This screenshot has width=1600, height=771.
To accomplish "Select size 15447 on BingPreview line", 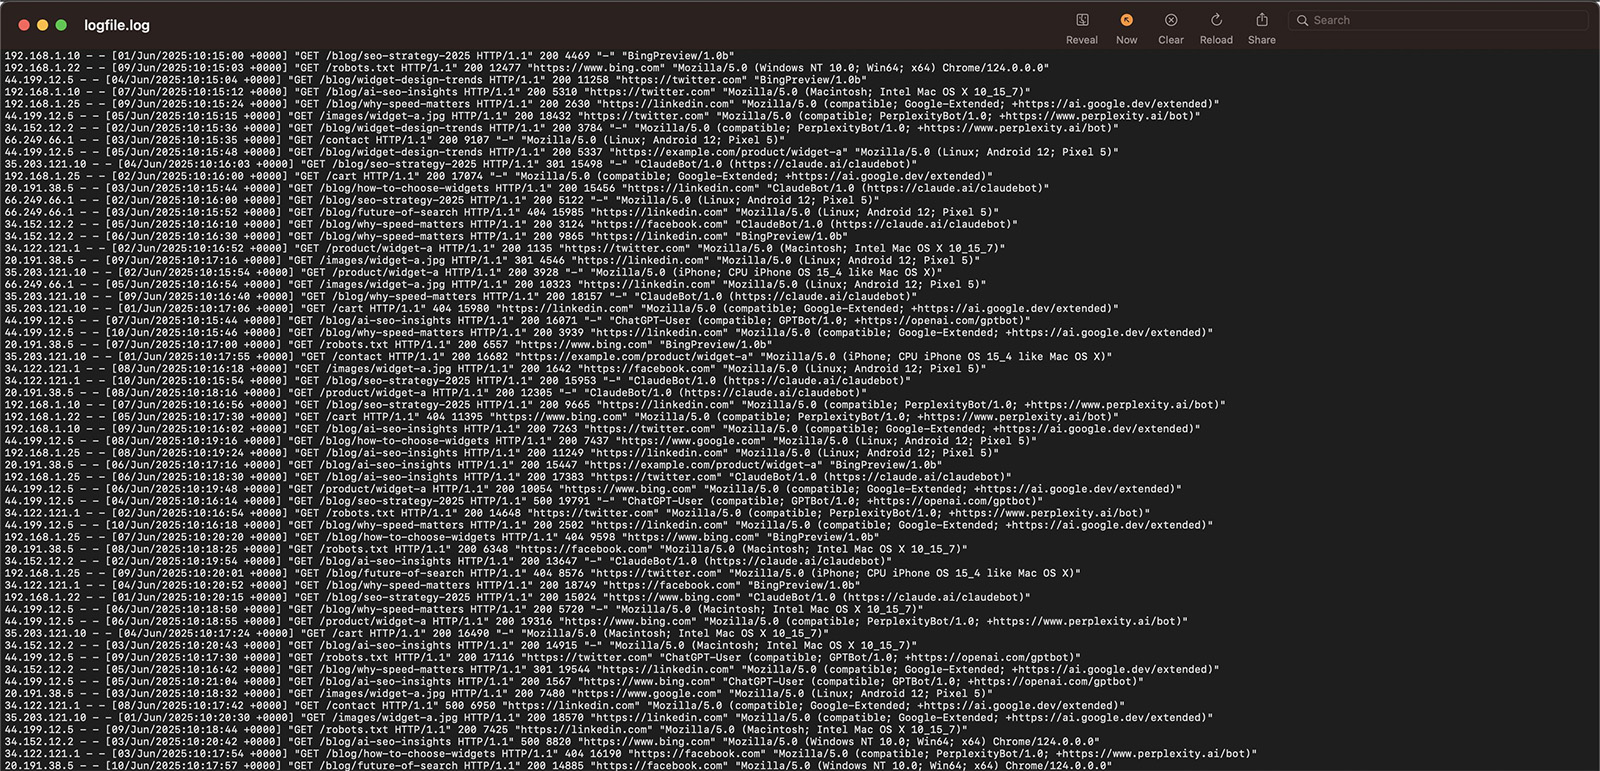I will tap(562, 465).
